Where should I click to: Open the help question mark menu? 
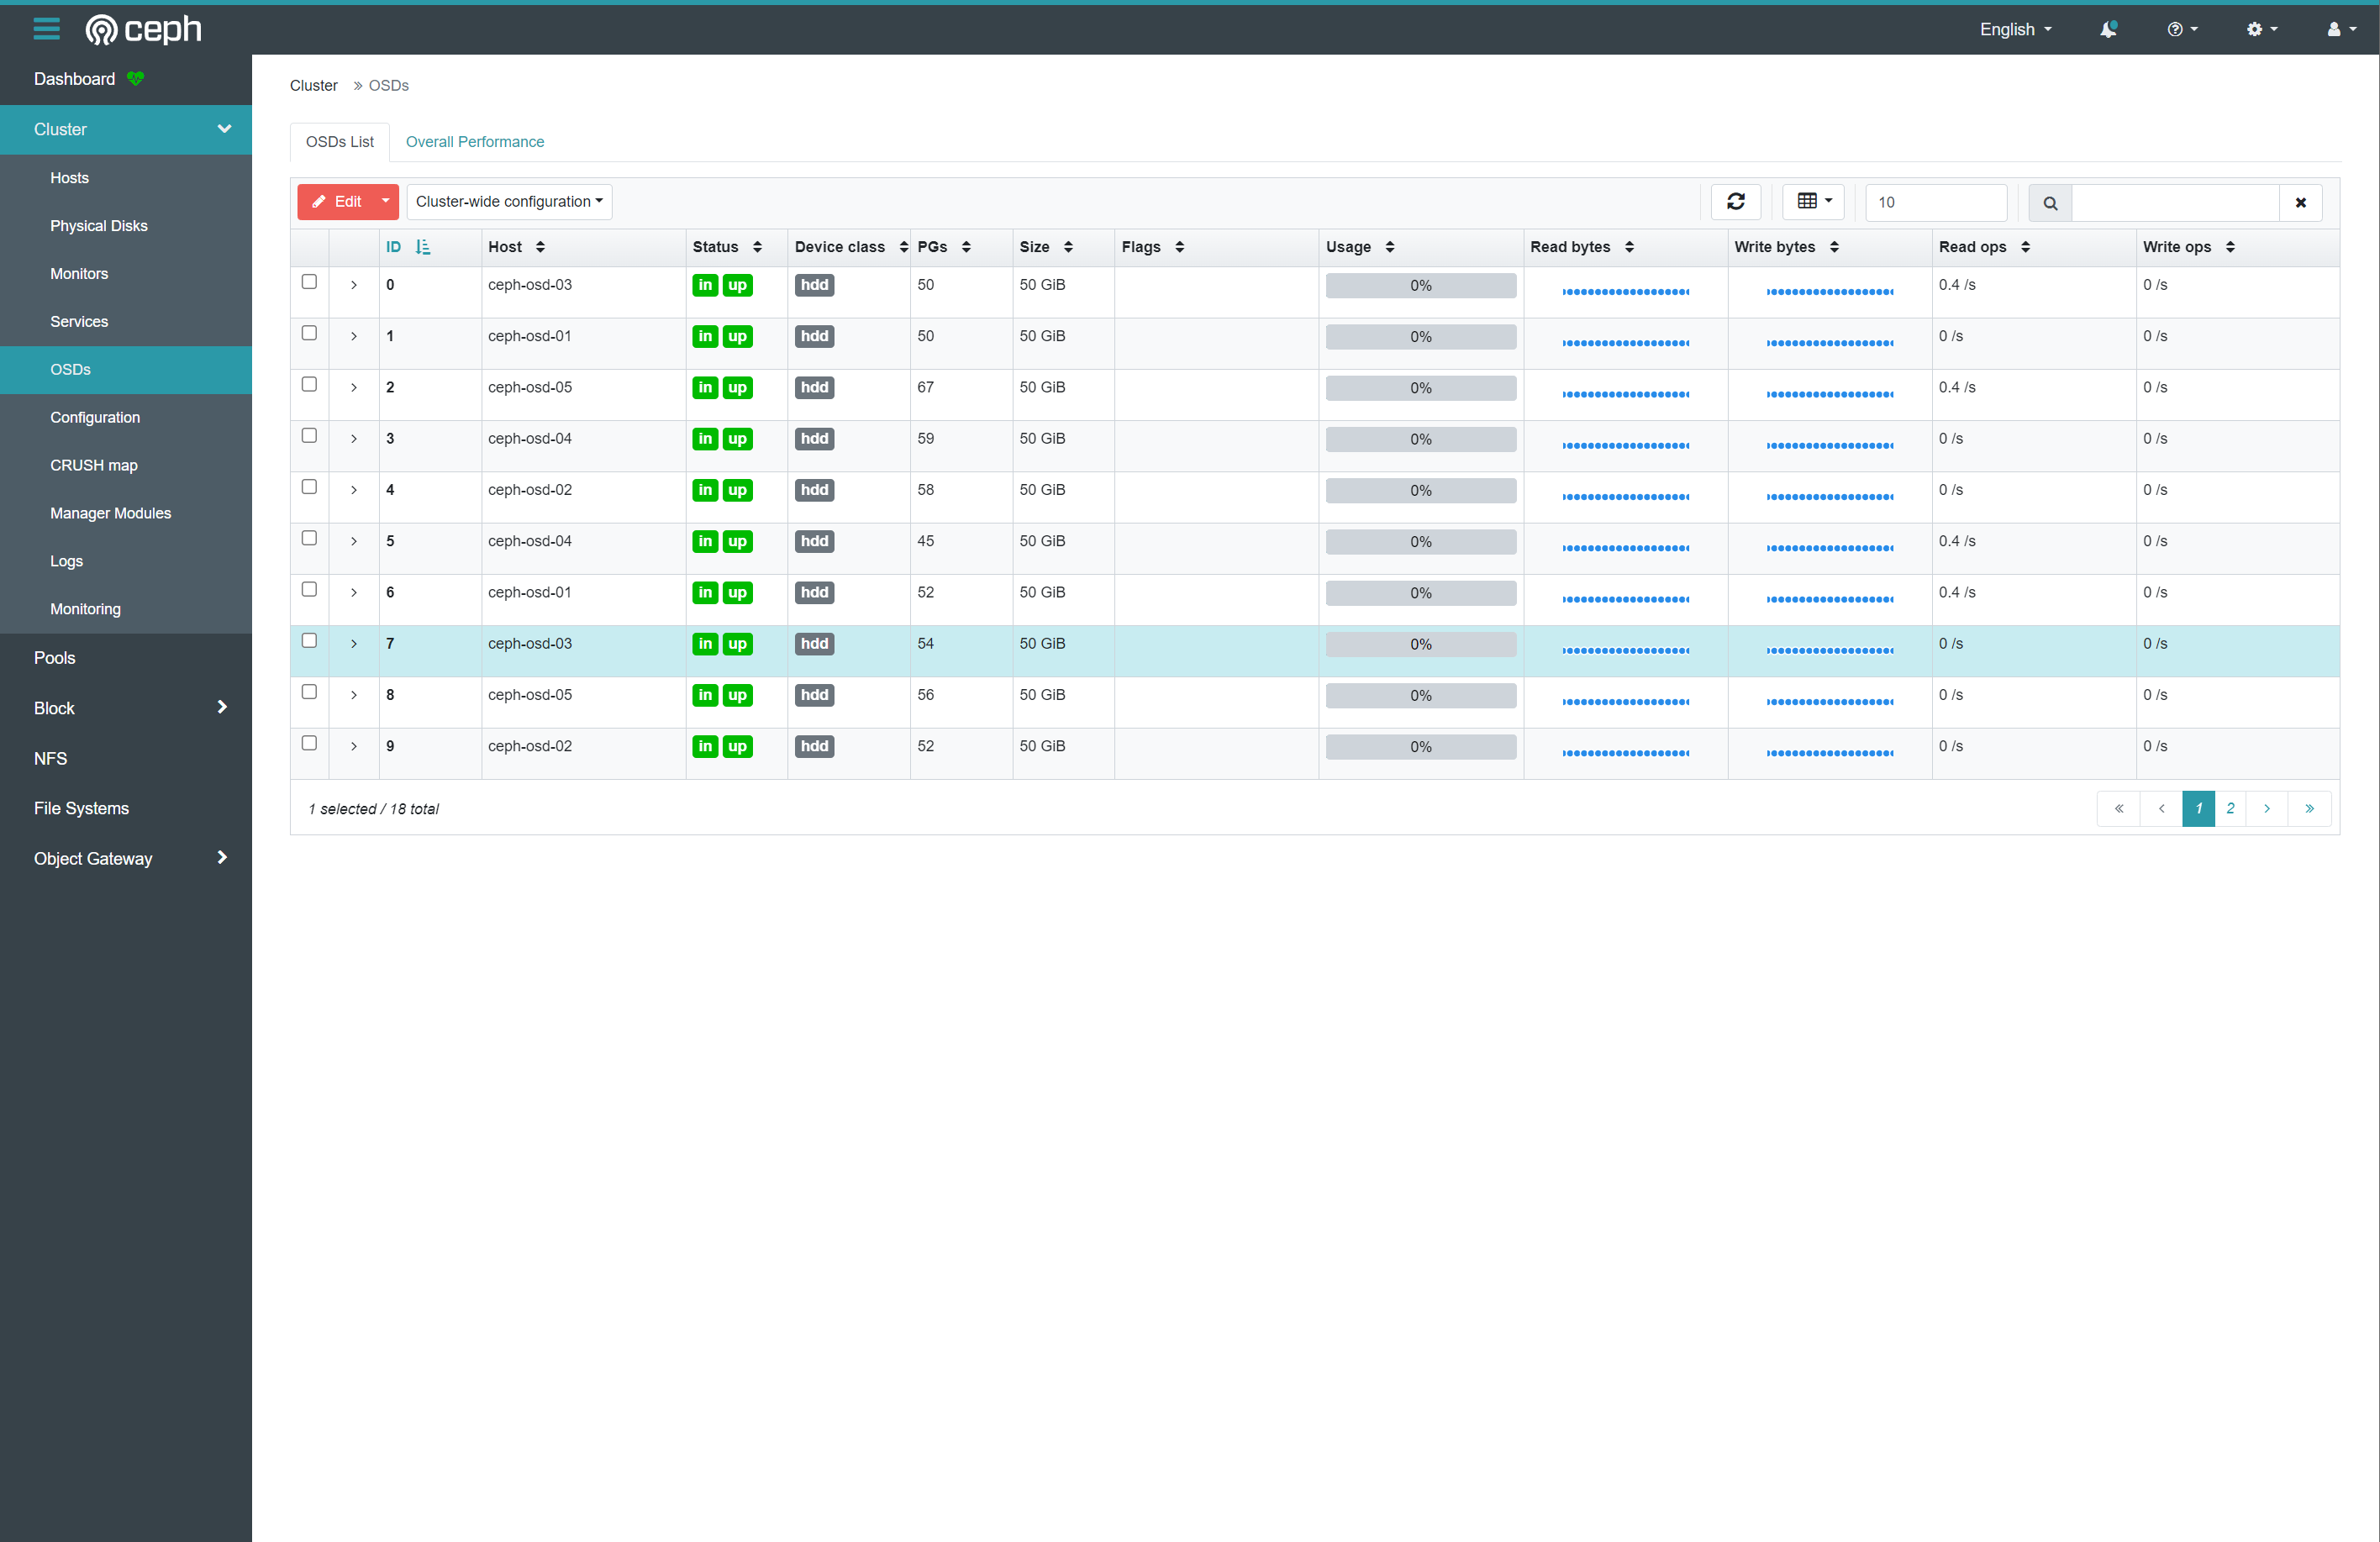pos(2181,29)
